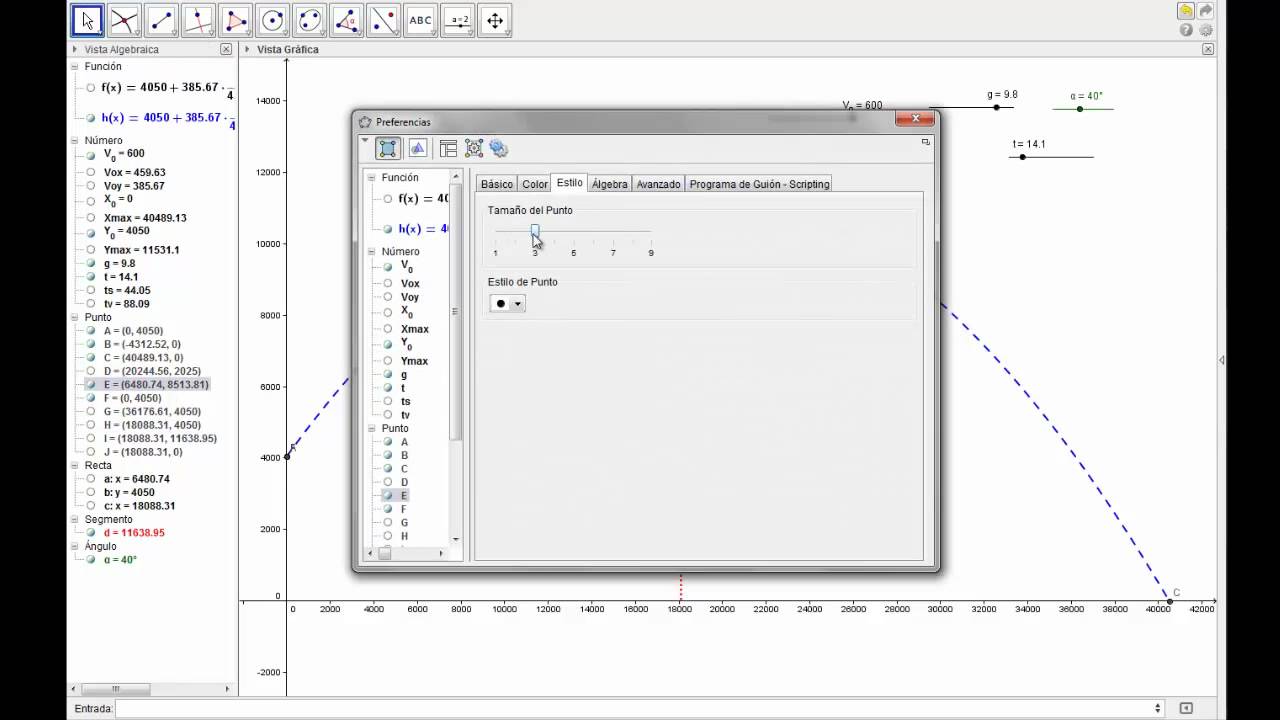Close the Vista Algebraica panel
Screen dimensions: 1280x720
click(226, 49)
